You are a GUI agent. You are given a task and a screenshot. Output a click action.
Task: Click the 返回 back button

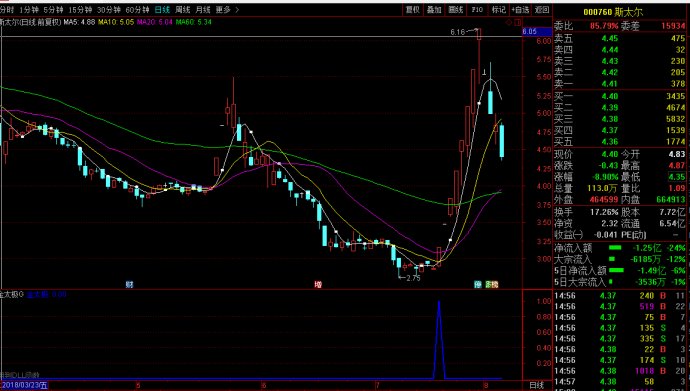click(542, 10)
